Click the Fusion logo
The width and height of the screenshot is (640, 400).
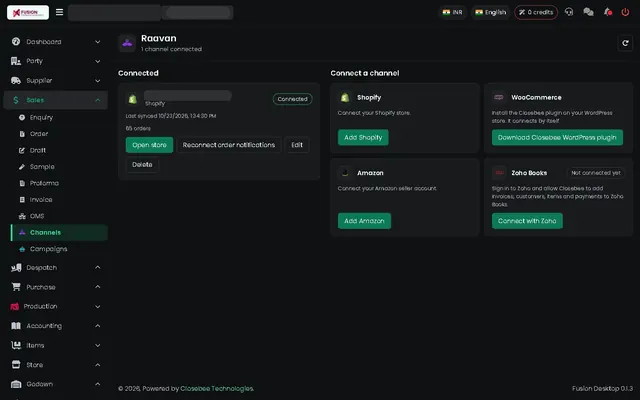(28, 12)
